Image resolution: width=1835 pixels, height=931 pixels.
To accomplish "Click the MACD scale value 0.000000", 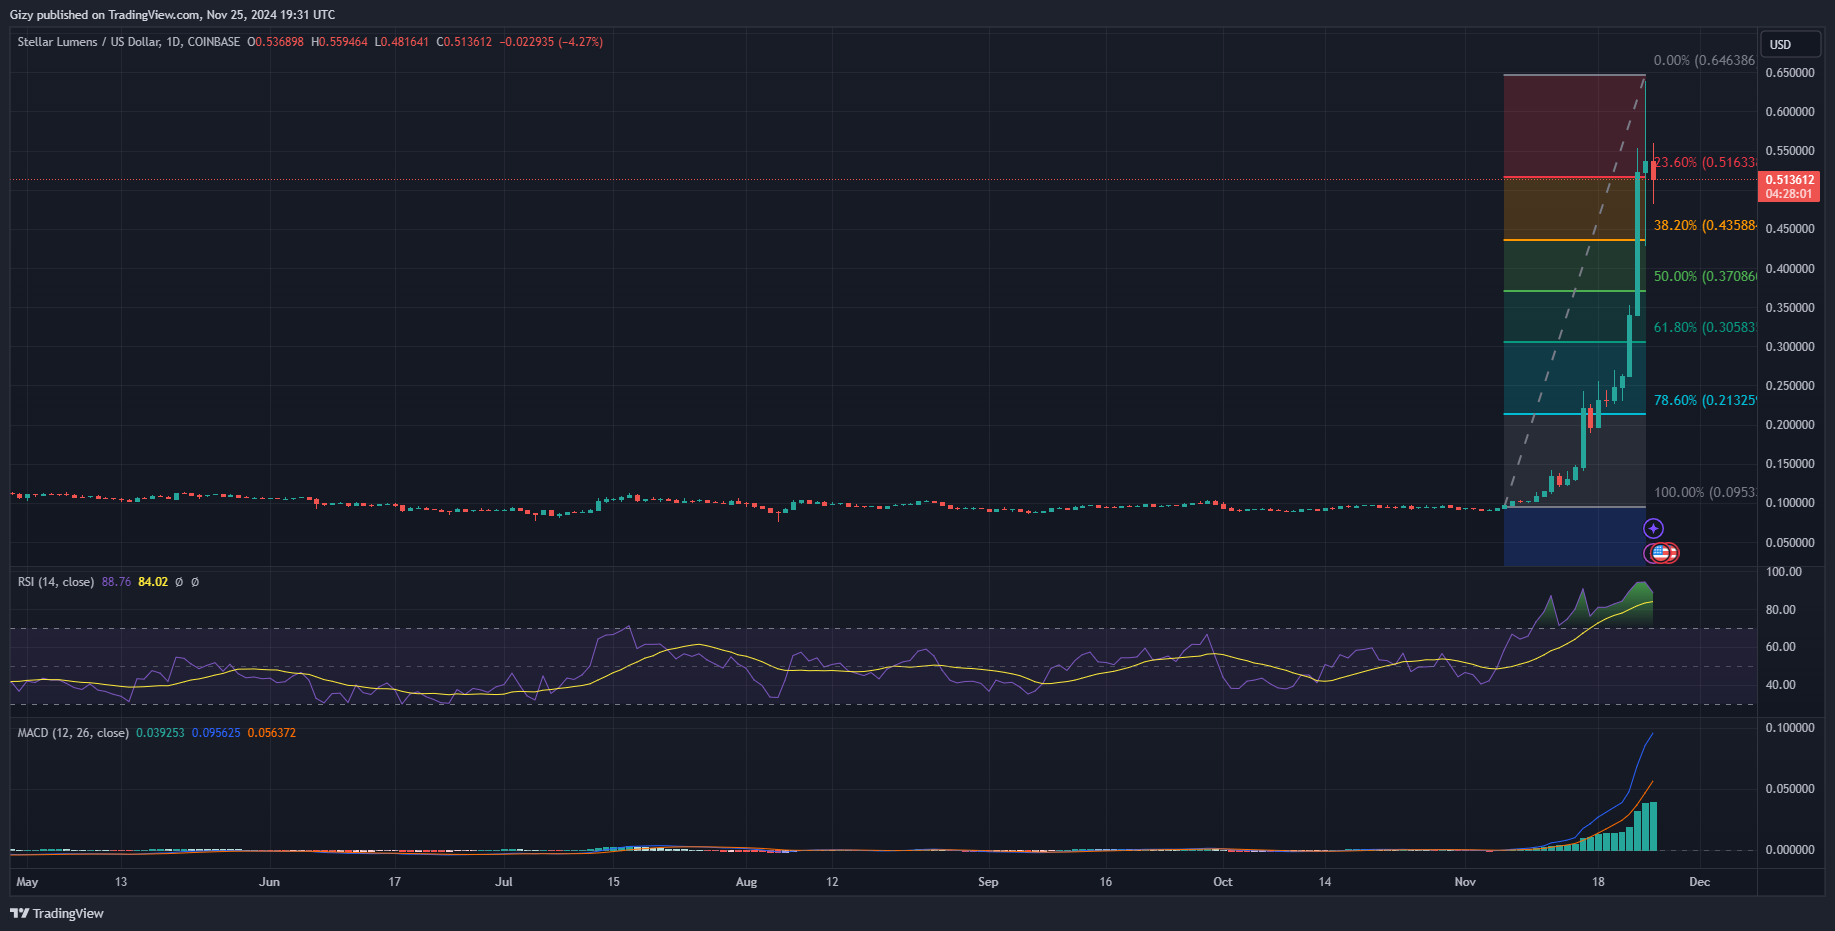I will click(1790, 850).
